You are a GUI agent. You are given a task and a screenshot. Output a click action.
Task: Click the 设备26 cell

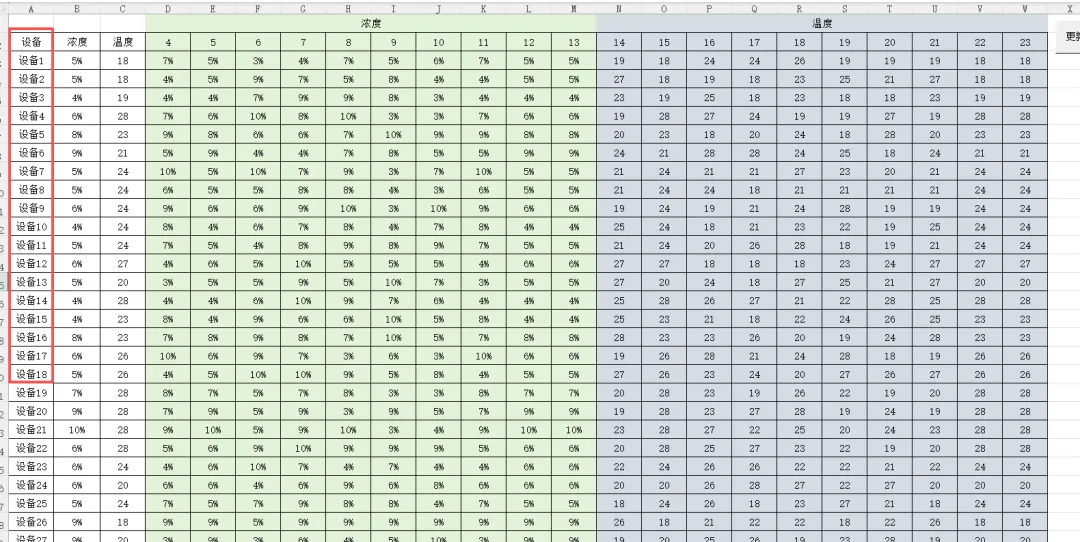click(x=31, y=523)
